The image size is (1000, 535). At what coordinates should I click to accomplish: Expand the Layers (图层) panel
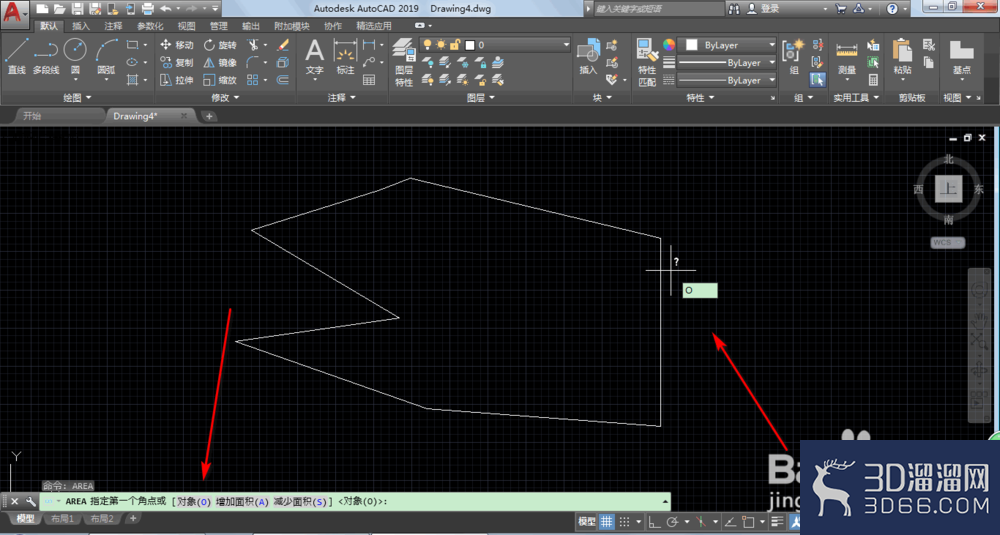(x=480, y=98)
